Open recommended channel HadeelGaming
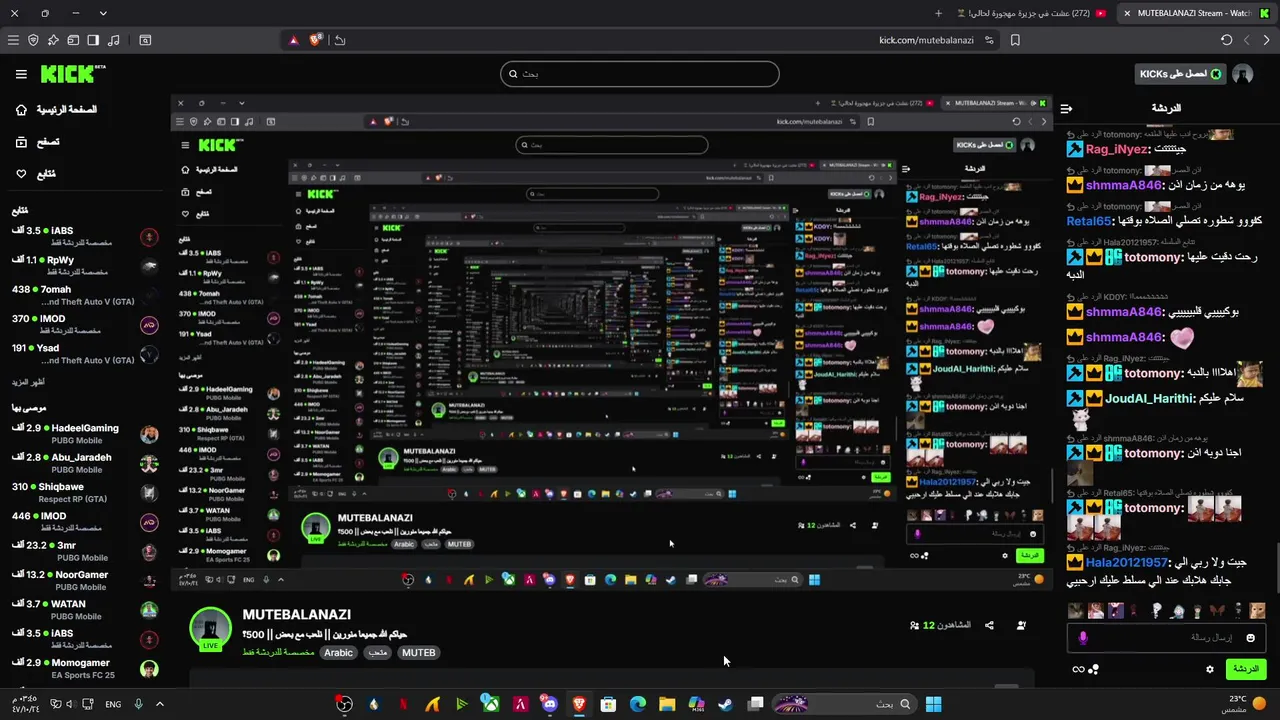The height and width of the screenshot is (720, 1280). point(85,434)
